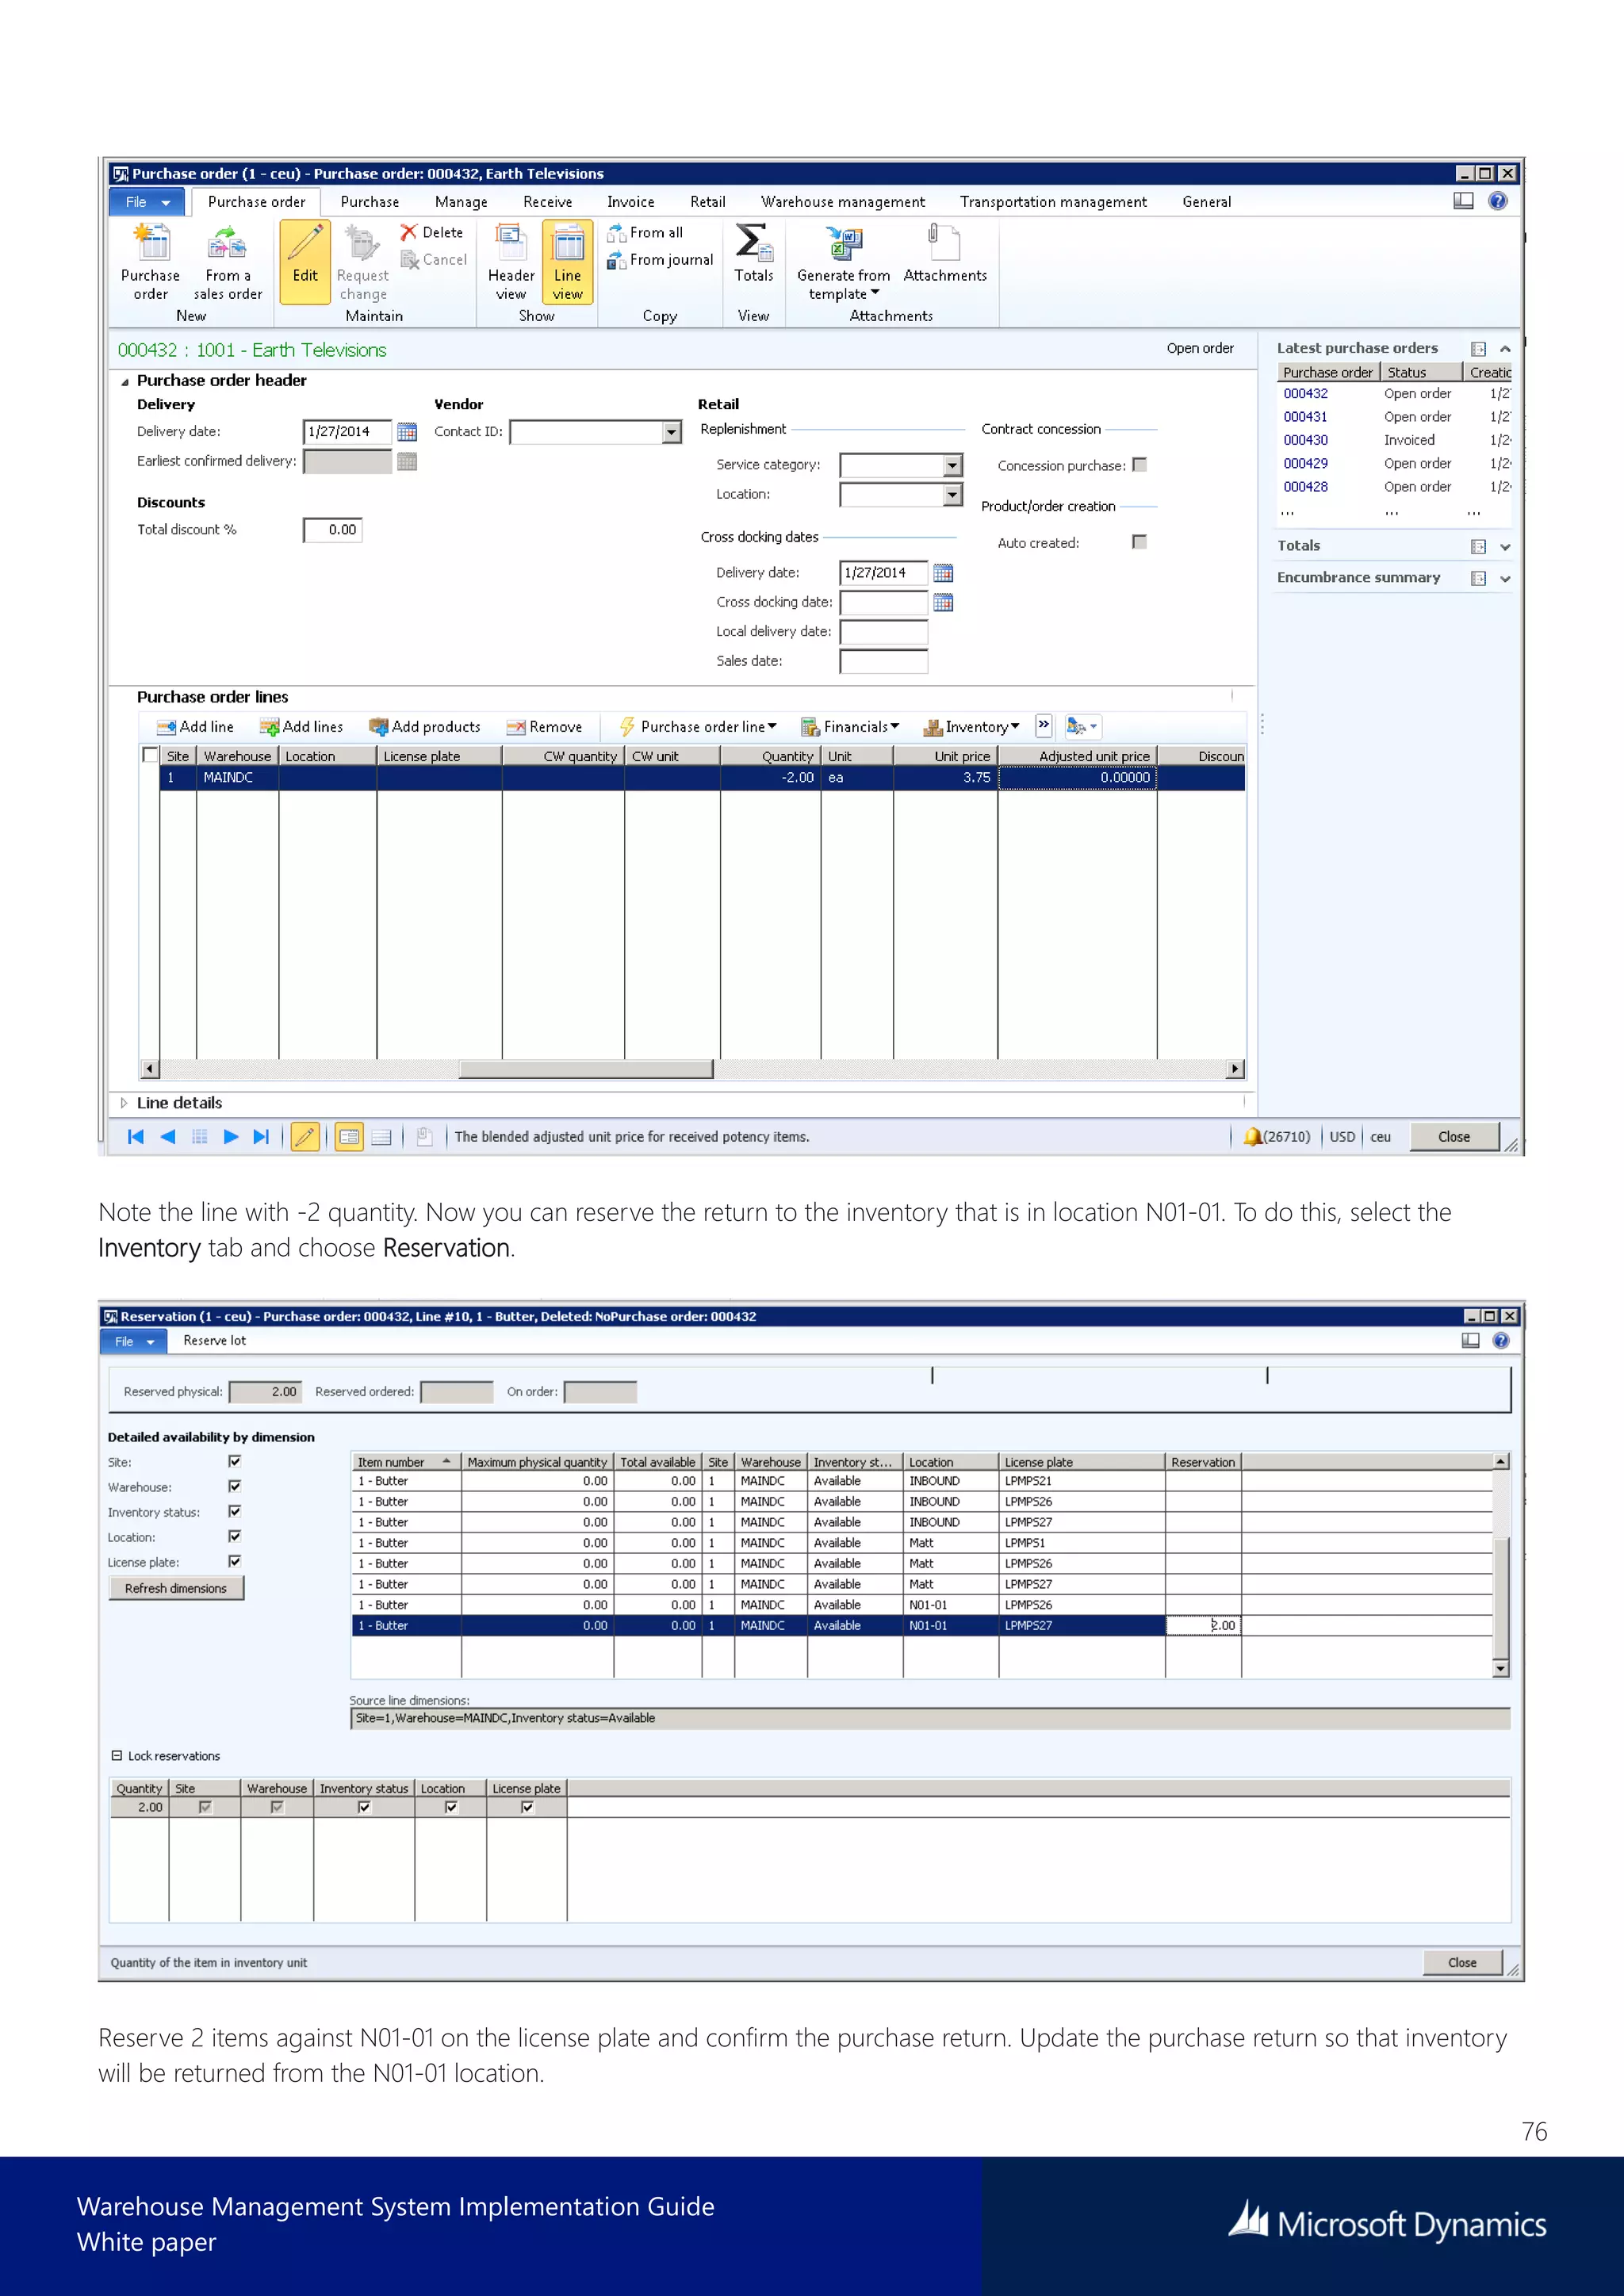Click Add lines toolbar button
Screen dimensions: 1624x2296
[x=301, y=727]
